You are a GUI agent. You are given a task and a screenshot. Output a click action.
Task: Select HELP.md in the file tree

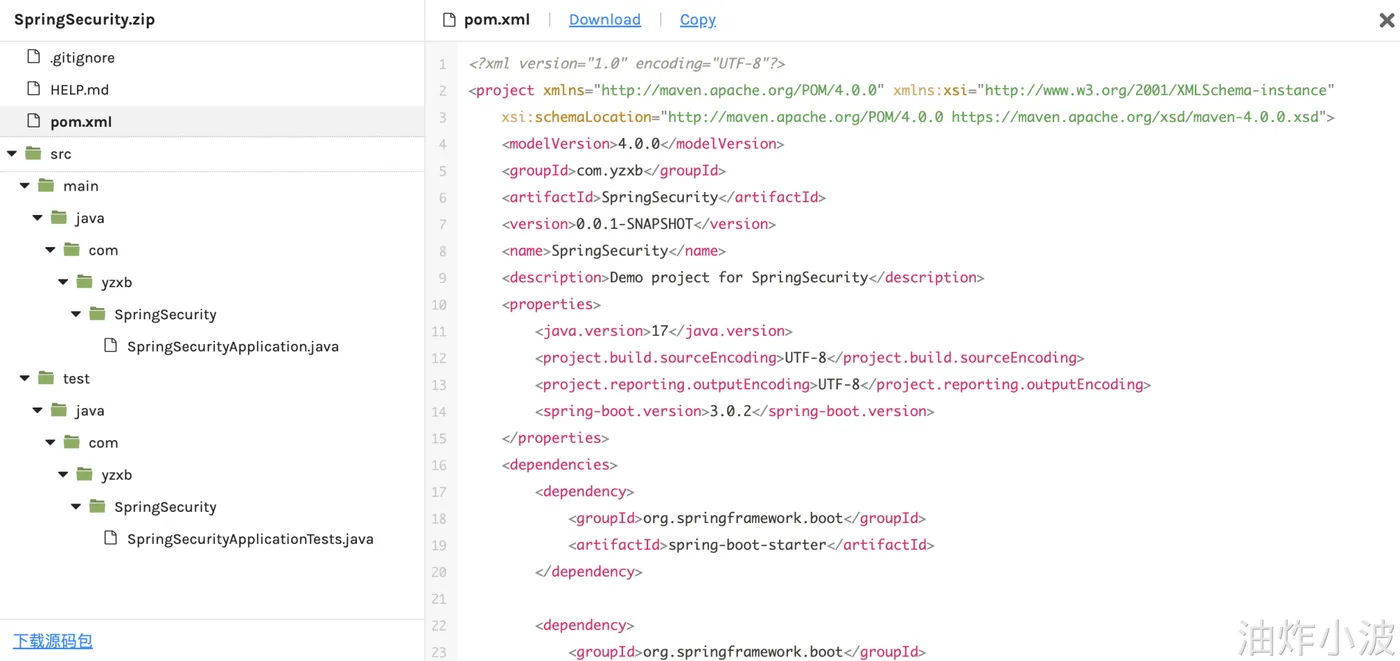coord(79,89)
